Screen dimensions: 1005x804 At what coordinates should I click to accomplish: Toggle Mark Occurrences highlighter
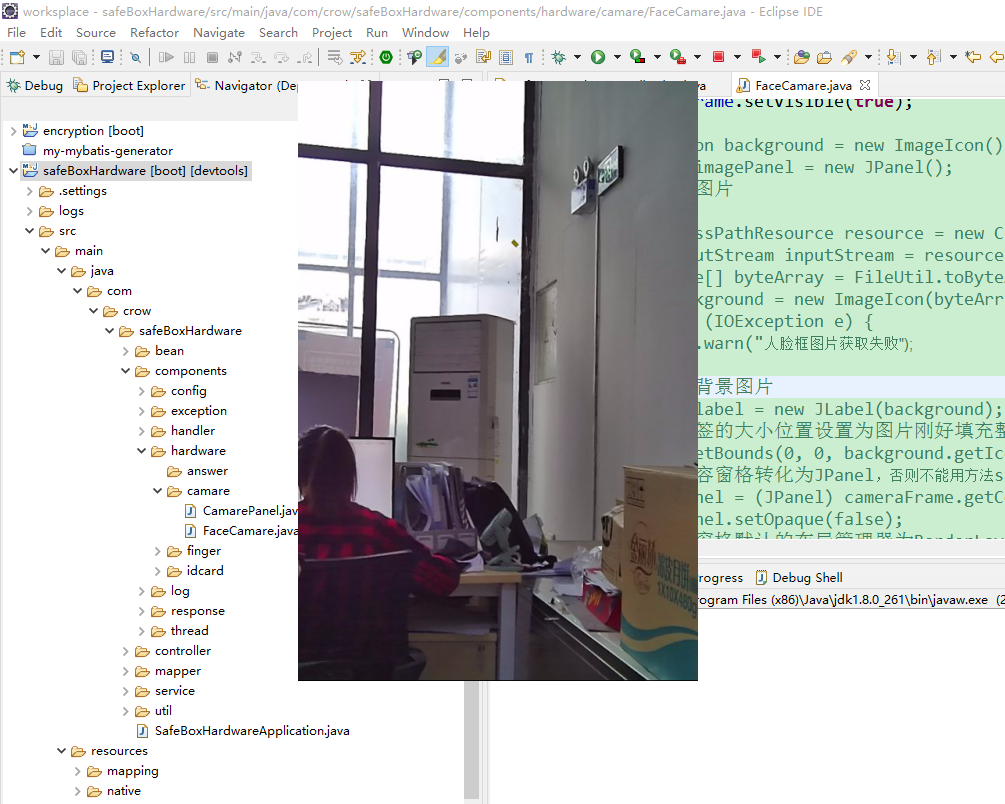coord(439,57)
